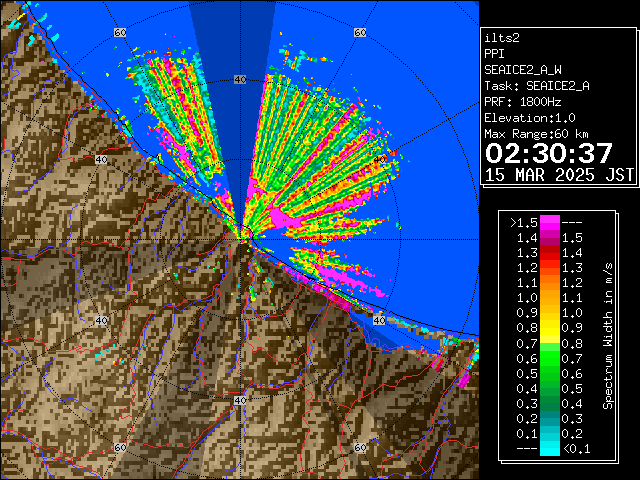Click the '>1.5' legend label
This screenshot has width=640, height=480.
524,223
